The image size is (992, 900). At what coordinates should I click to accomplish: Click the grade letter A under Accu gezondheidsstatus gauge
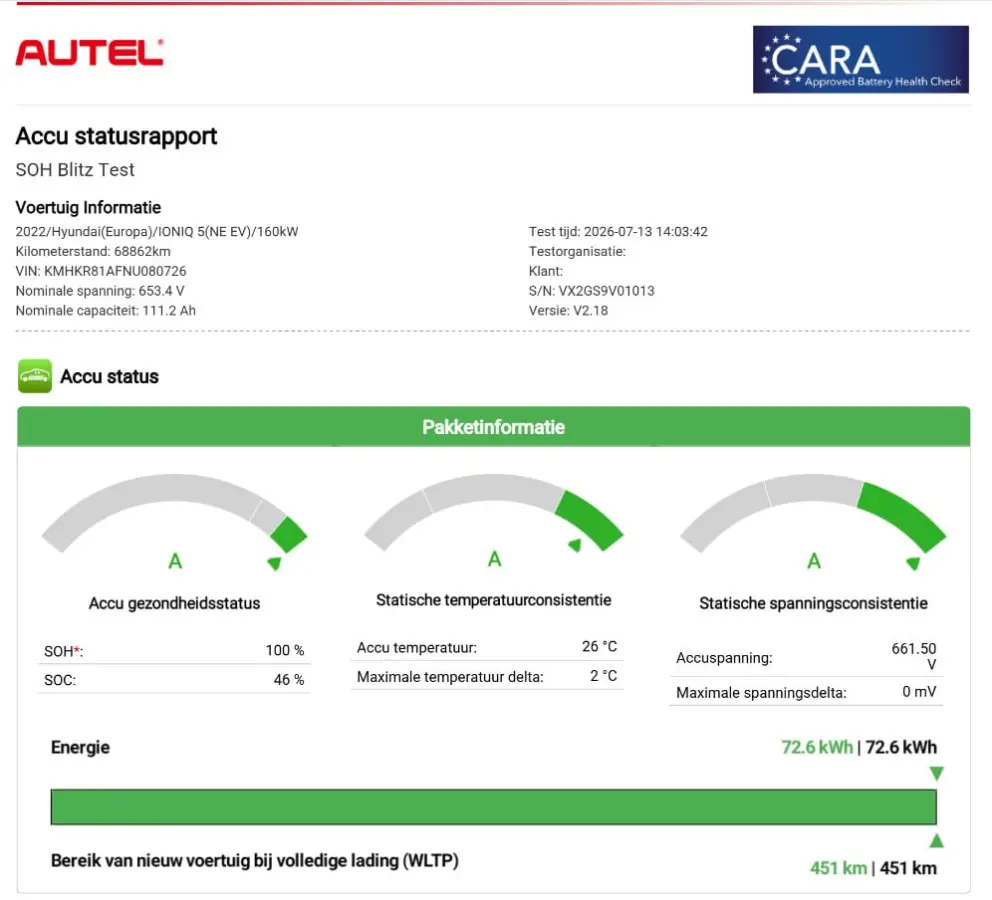click(175, 561)
